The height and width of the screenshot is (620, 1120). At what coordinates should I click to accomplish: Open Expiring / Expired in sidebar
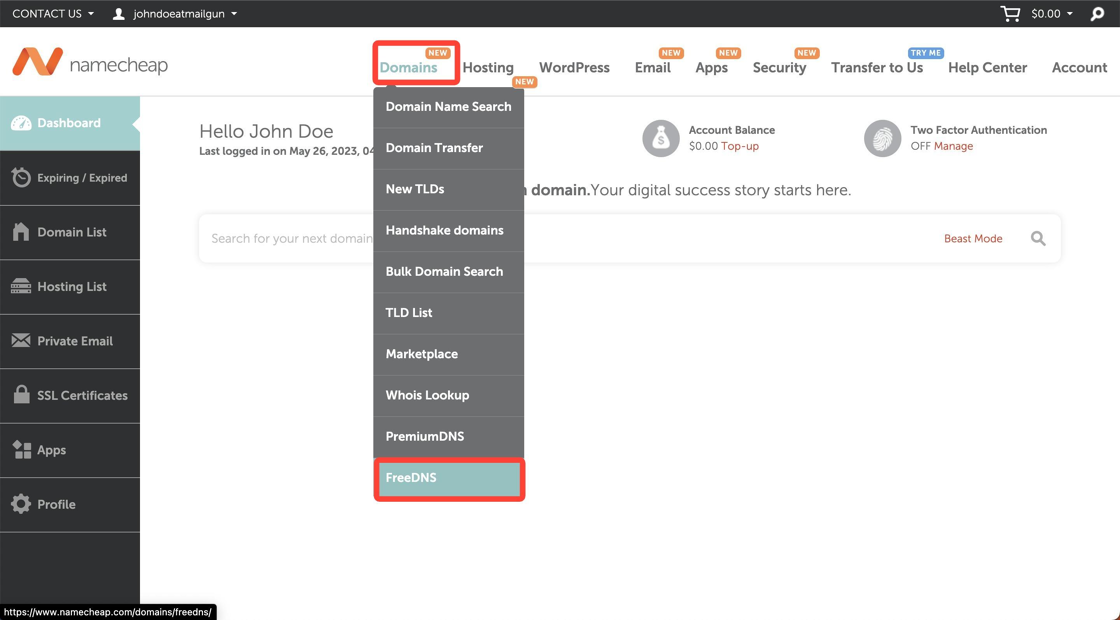click(x=70, y=178)
